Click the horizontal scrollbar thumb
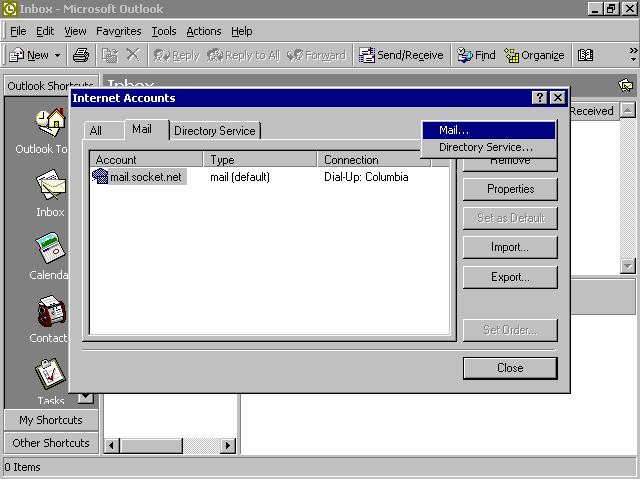The width and height of the screenshot is (640, 480). coord(151,445)
